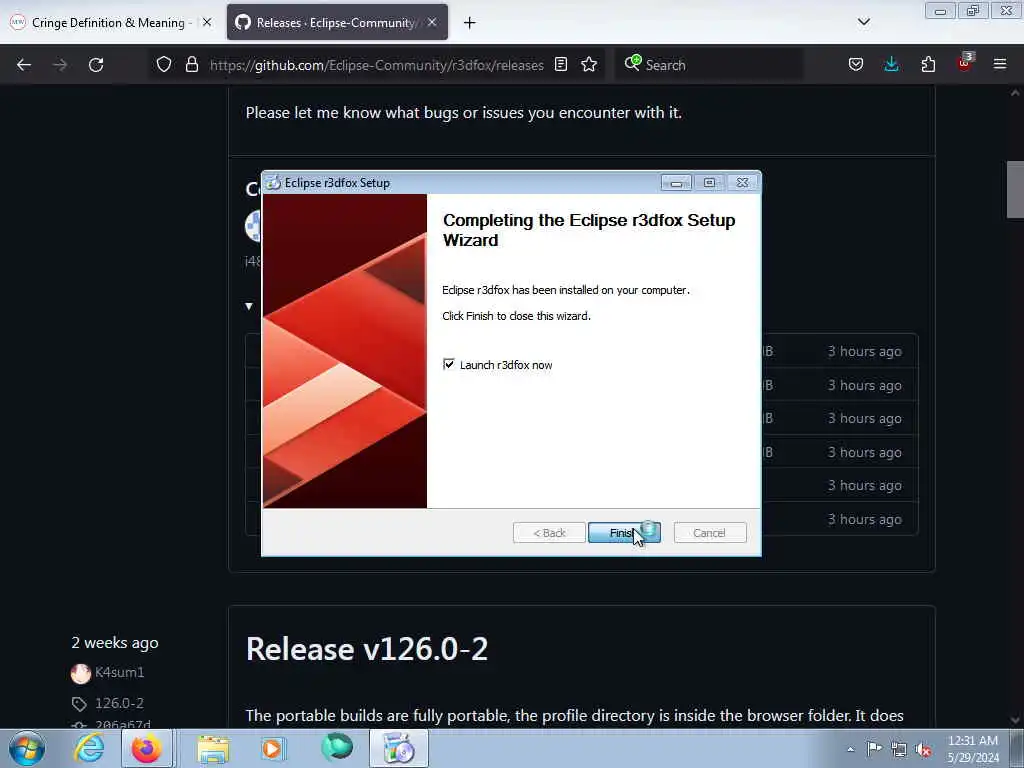Click the muted volume tray icon
The height and width of the screenshot is (768, 1024).
pos(923,749)
